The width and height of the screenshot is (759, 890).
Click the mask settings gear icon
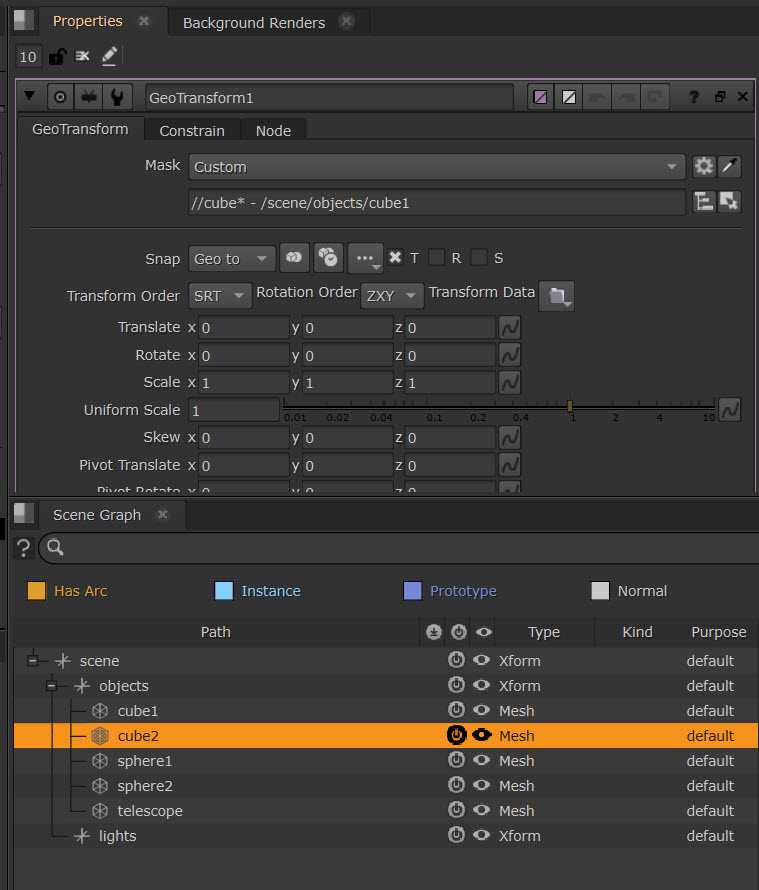click(704, 167)
